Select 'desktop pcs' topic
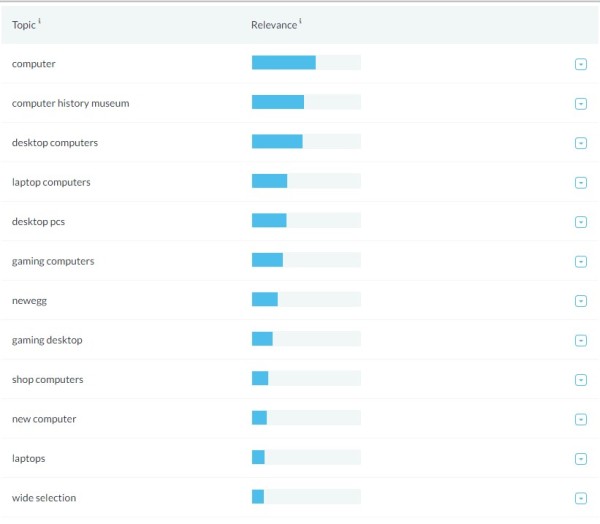The width and height of the screenshot is (600, 524). [38, 222]
